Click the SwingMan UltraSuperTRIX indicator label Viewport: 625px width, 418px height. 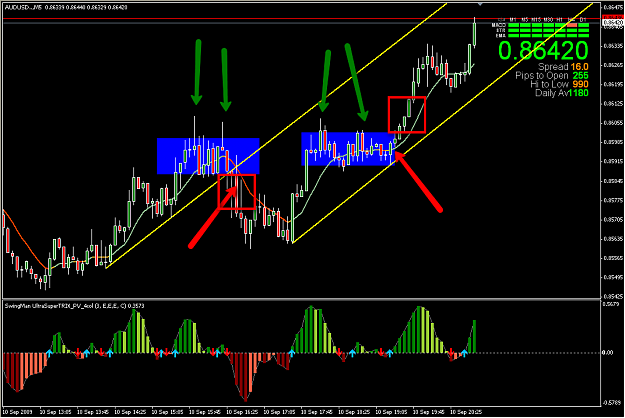[75, 306]
